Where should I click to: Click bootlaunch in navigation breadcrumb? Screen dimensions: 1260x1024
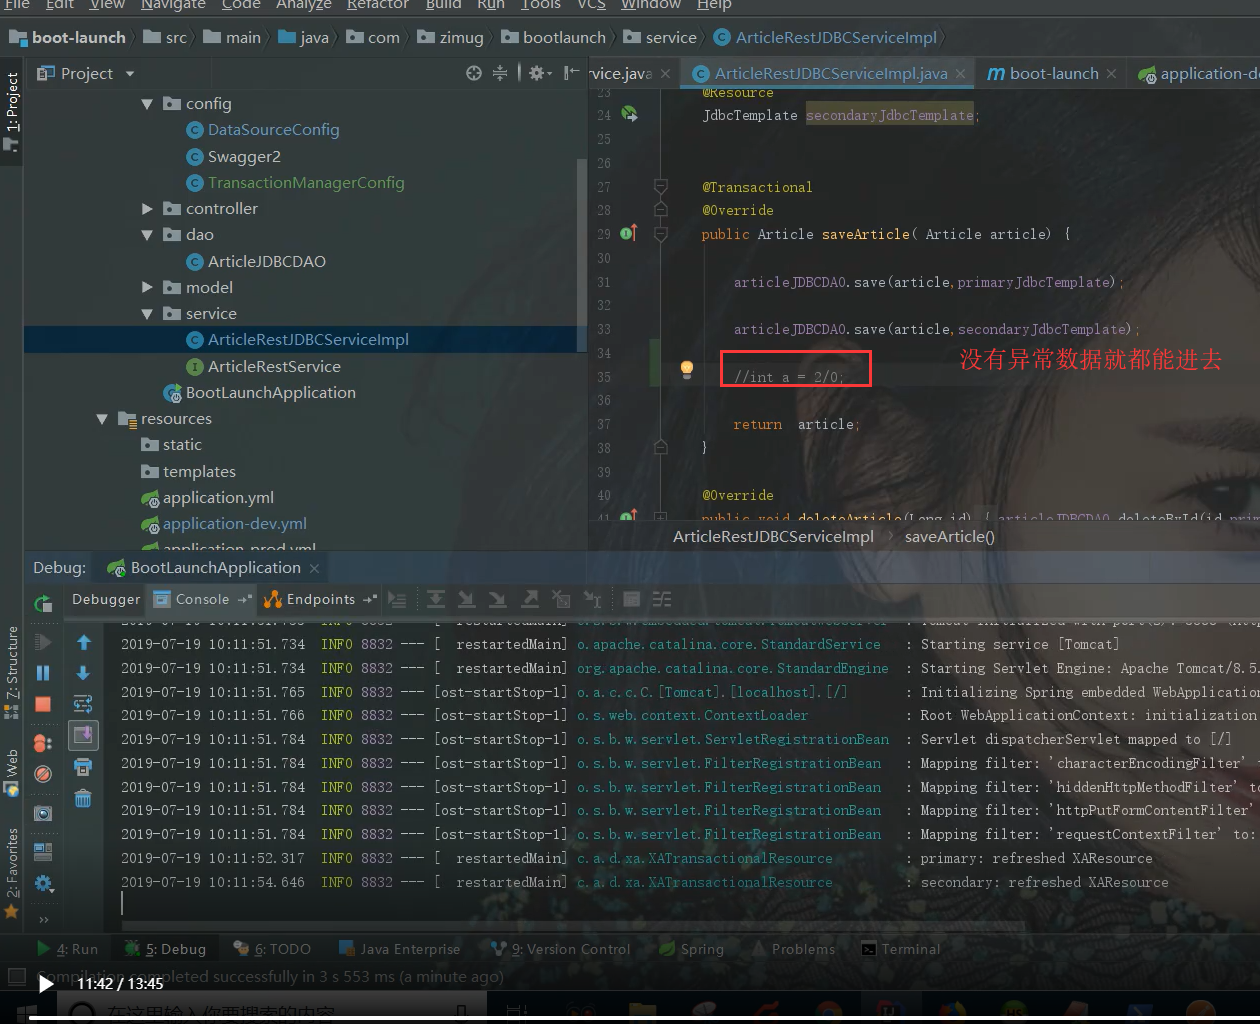coord(564,38)
